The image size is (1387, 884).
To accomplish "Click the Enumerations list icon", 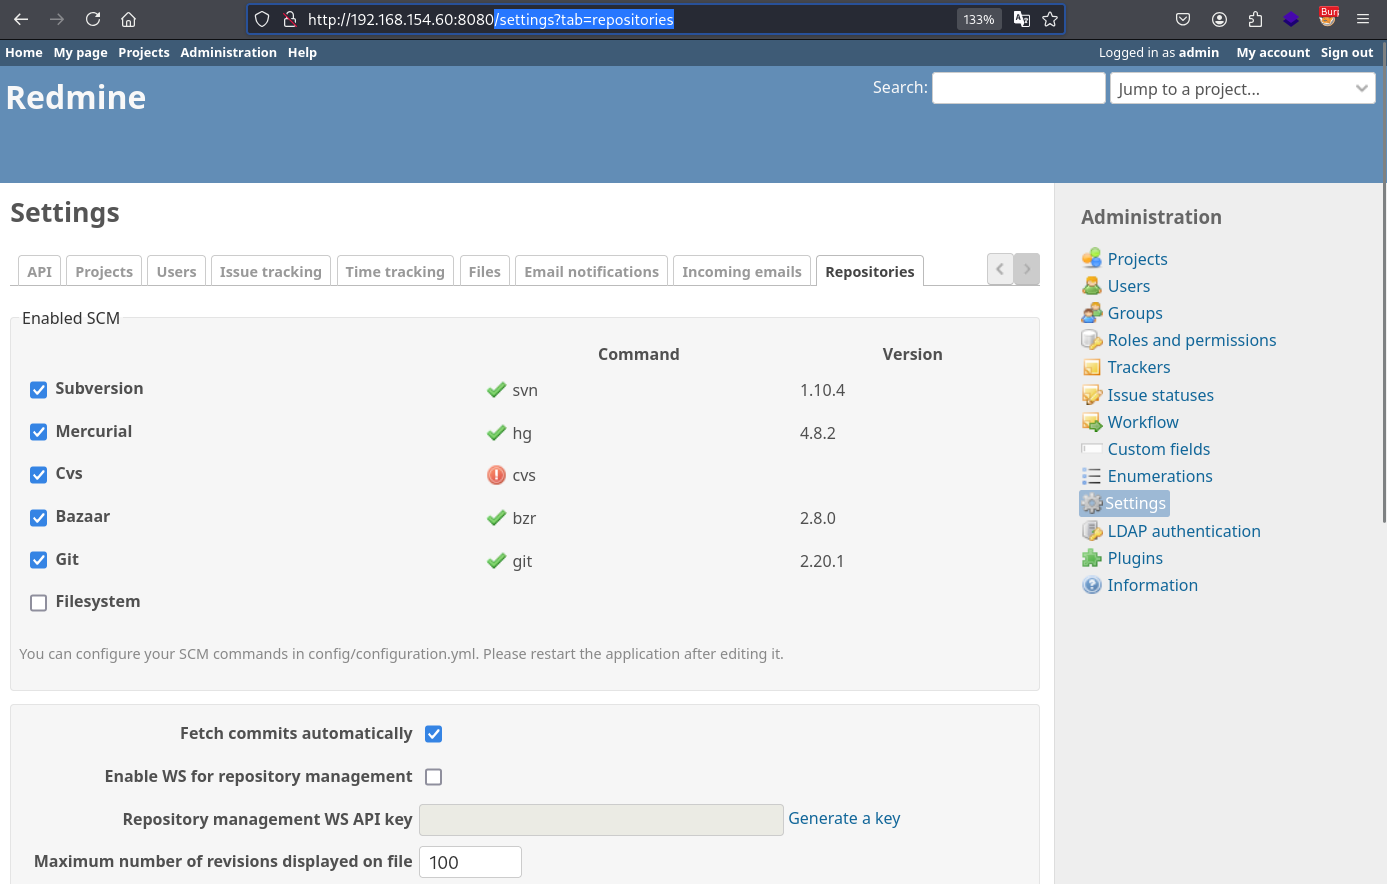I will [1092, 476].
